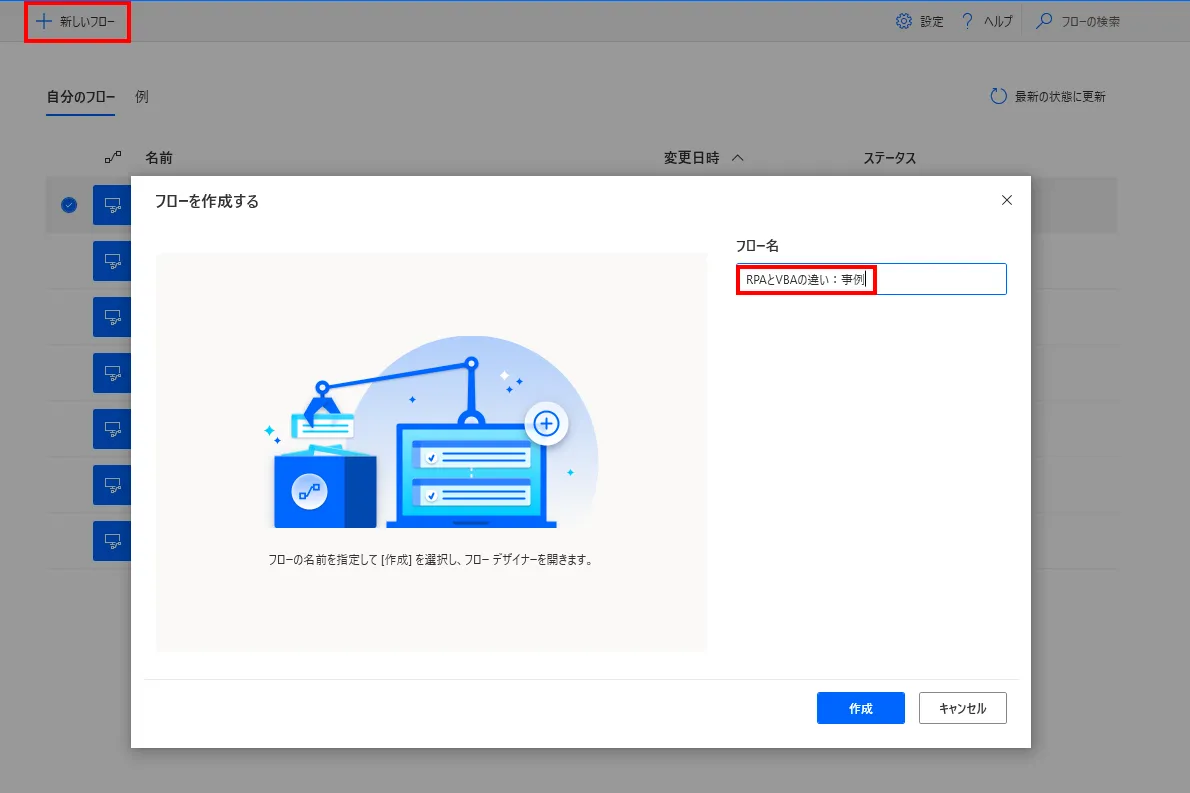This screenshot has height=793, width=1190.
Task: Close the フローを作成する dialog with X
Action: click(x=1007, y=200)
